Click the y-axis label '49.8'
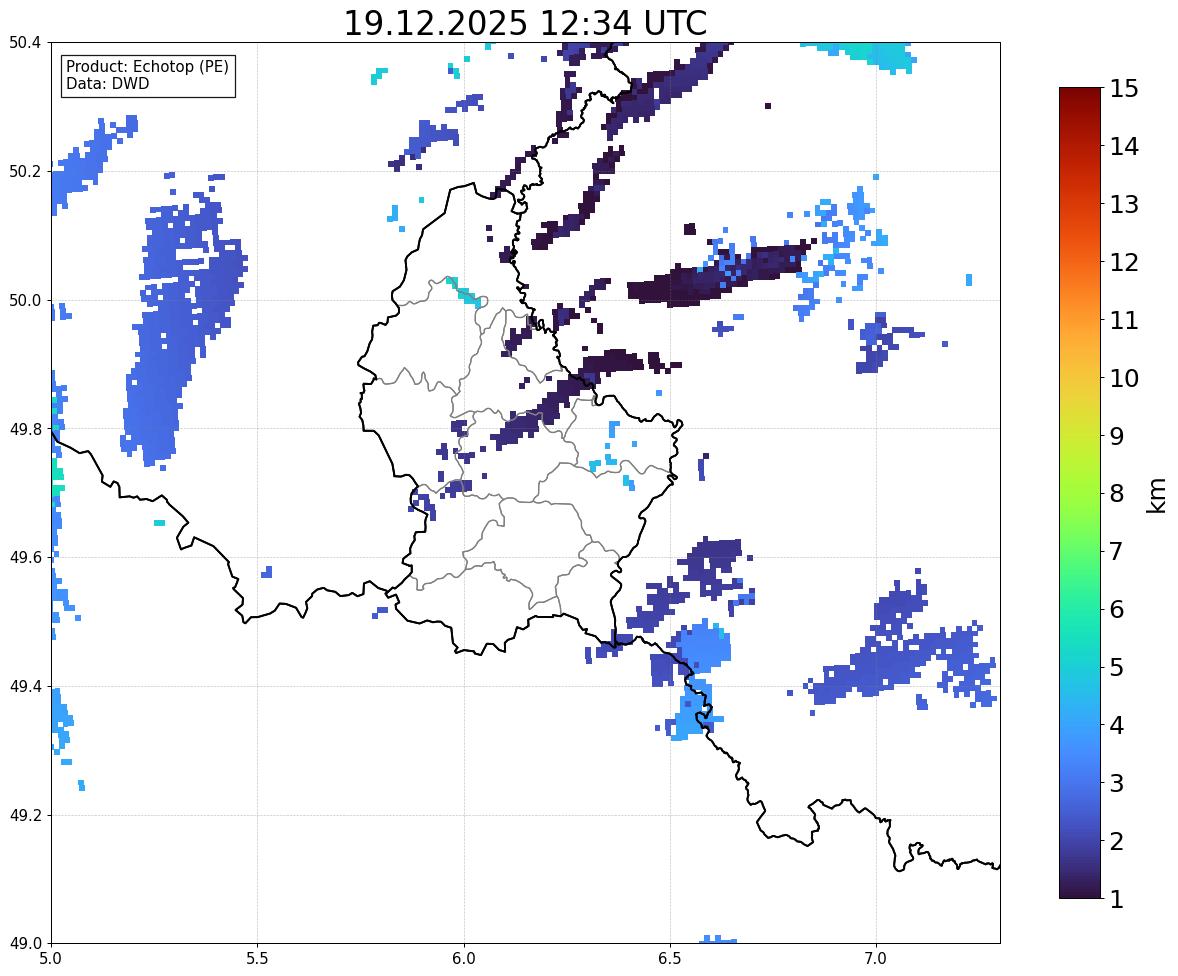1178x976 pixels. coord(25,429)
